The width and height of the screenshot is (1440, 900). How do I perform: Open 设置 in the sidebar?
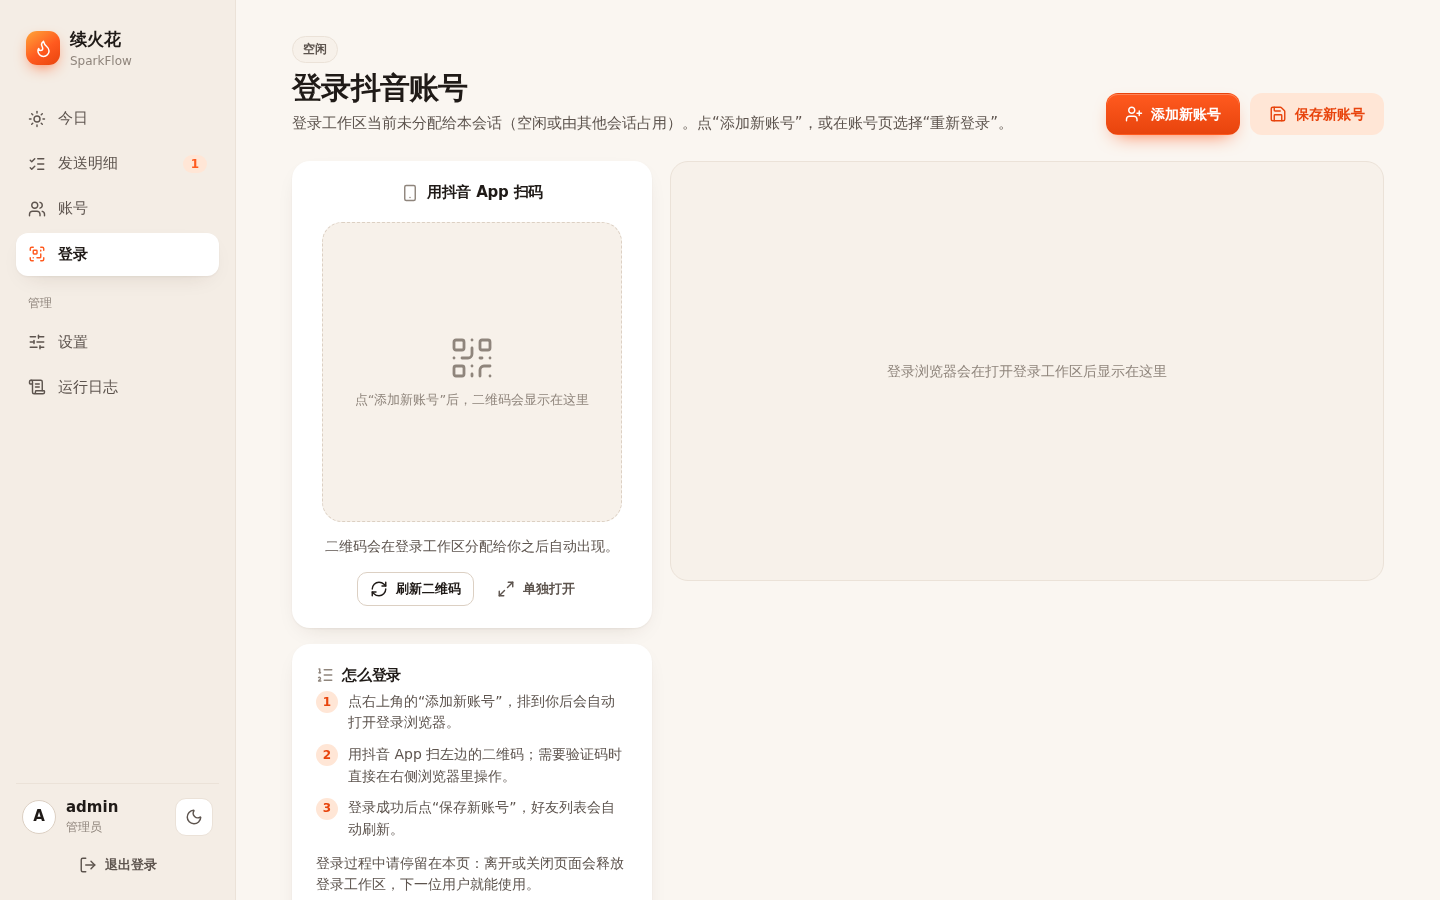pos(117,342)
